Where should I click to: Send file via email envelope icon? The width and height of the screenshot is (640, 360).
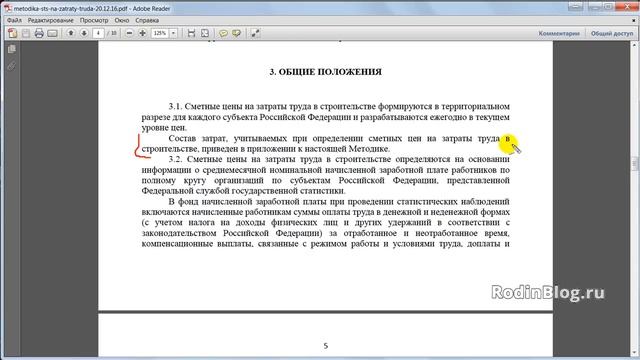tap(52, 33)
